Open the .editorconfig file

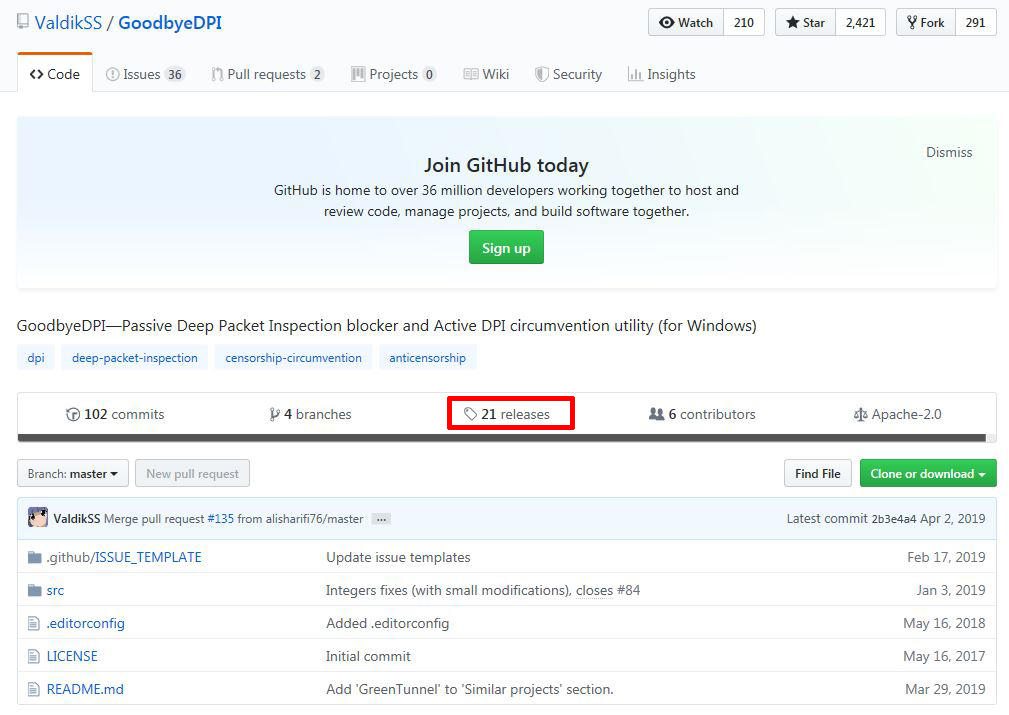coord(86,623)
